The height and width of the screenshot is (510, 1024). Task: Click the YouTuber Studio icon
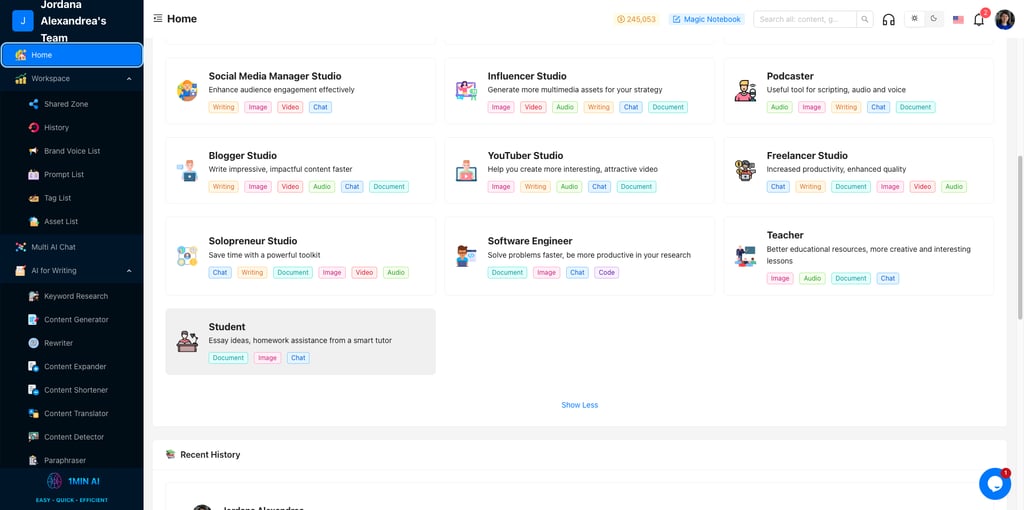tap(466, 170)
